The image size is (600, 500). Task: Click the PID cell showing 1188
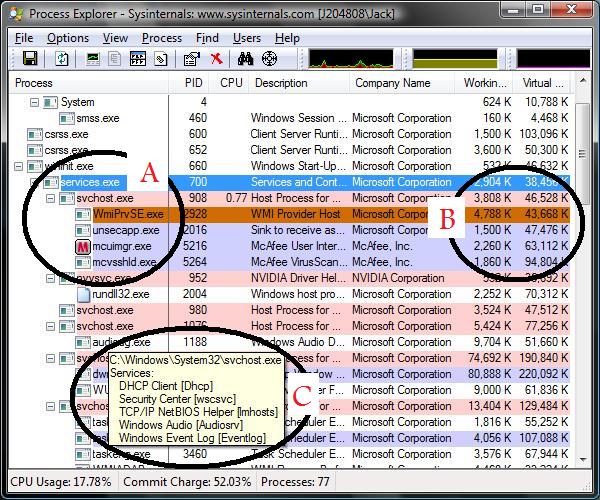click(x=195, y=342)
